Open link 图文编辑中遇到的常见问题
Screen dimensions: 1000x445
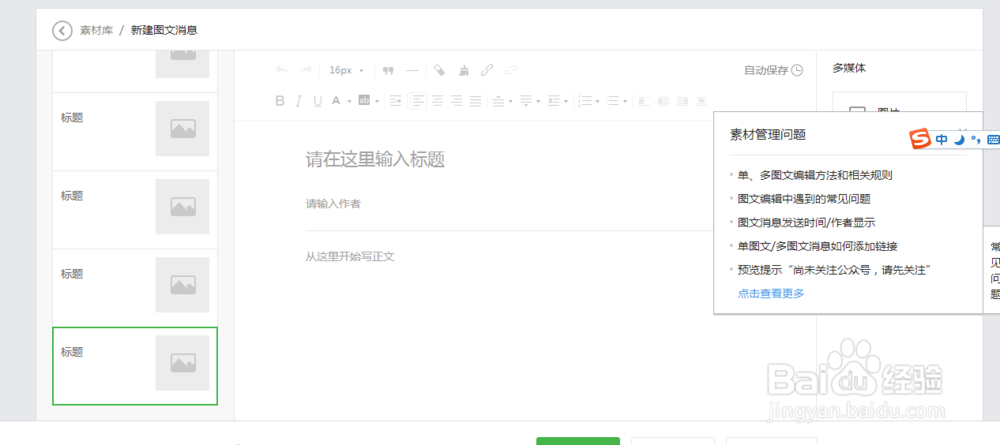[804, 199]
